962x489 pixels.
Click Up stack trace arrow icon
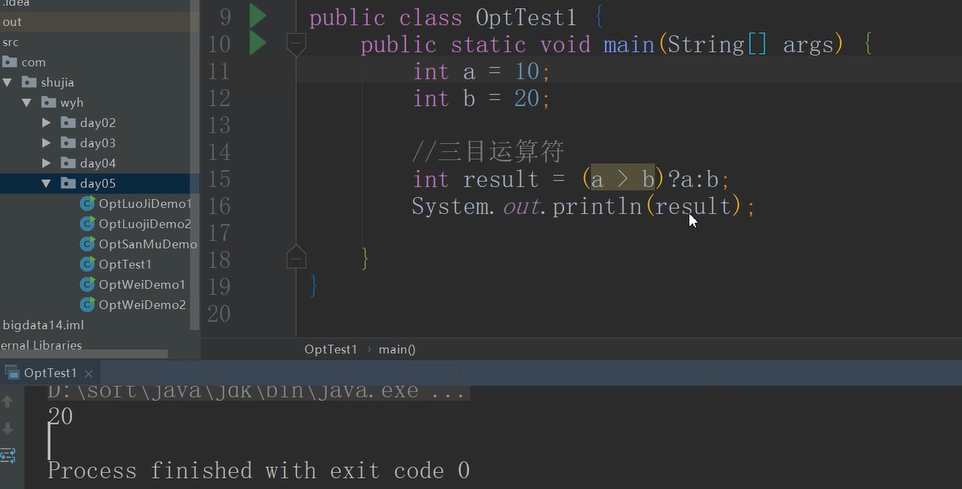(x=8, y=401)
